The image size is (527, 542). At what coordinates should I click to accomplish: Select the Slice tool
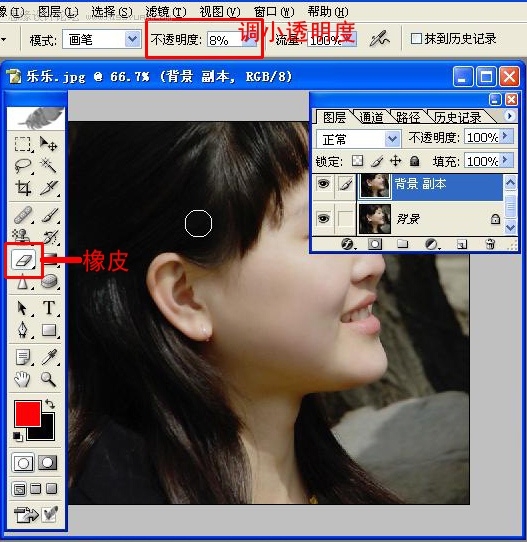48,188
